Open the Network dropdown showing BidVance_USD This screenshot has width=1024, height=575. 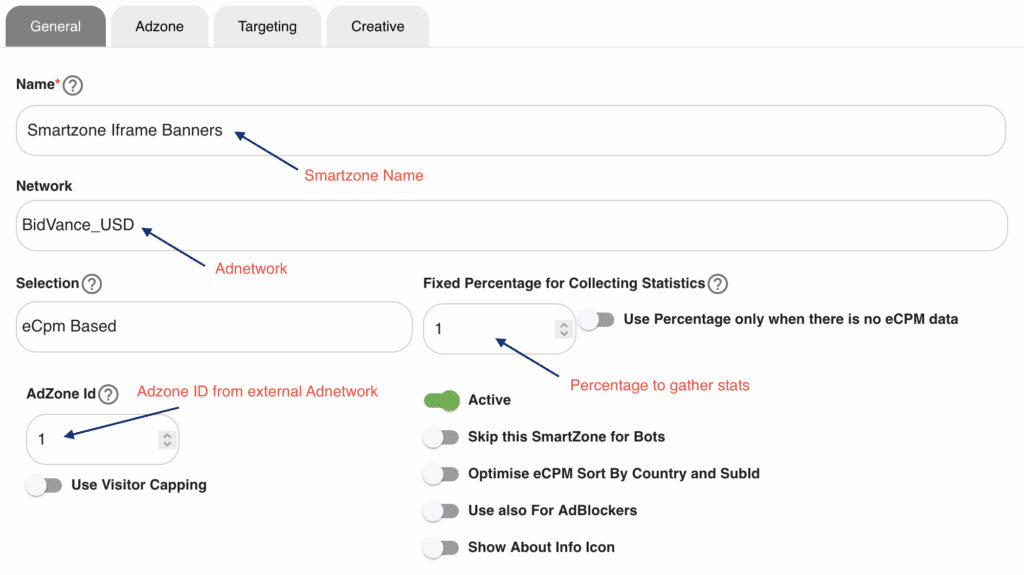pyautogui.click(x=511, y=226)
